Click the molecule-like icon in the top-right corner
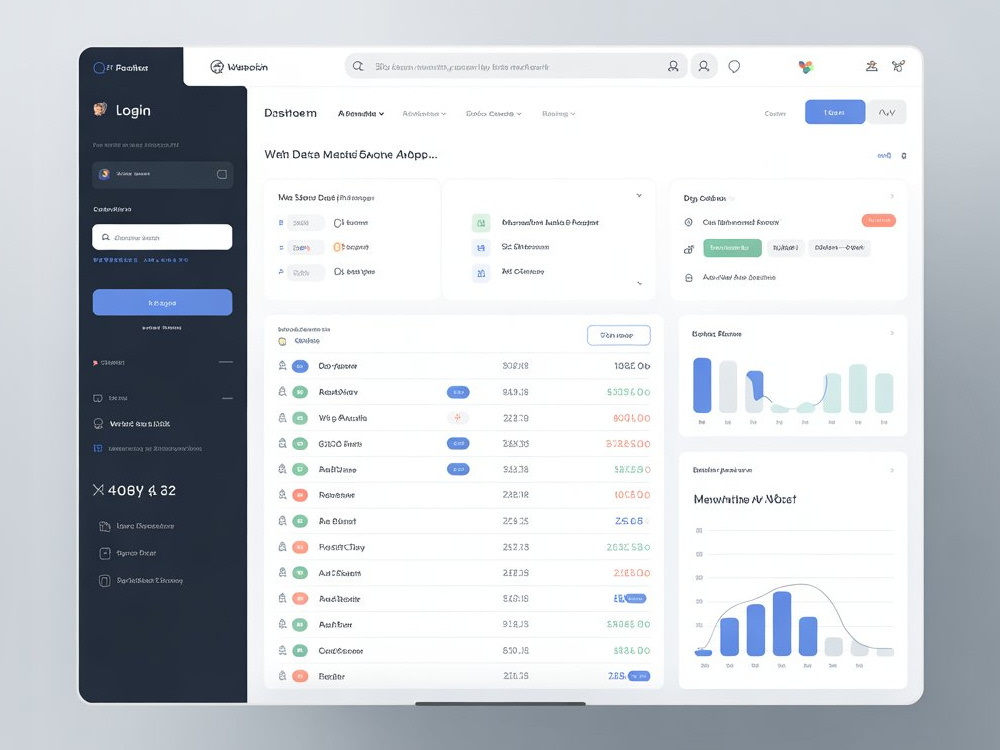This screenshot has height=750, width=1000. pyautogui.click(x=899, y=66)
